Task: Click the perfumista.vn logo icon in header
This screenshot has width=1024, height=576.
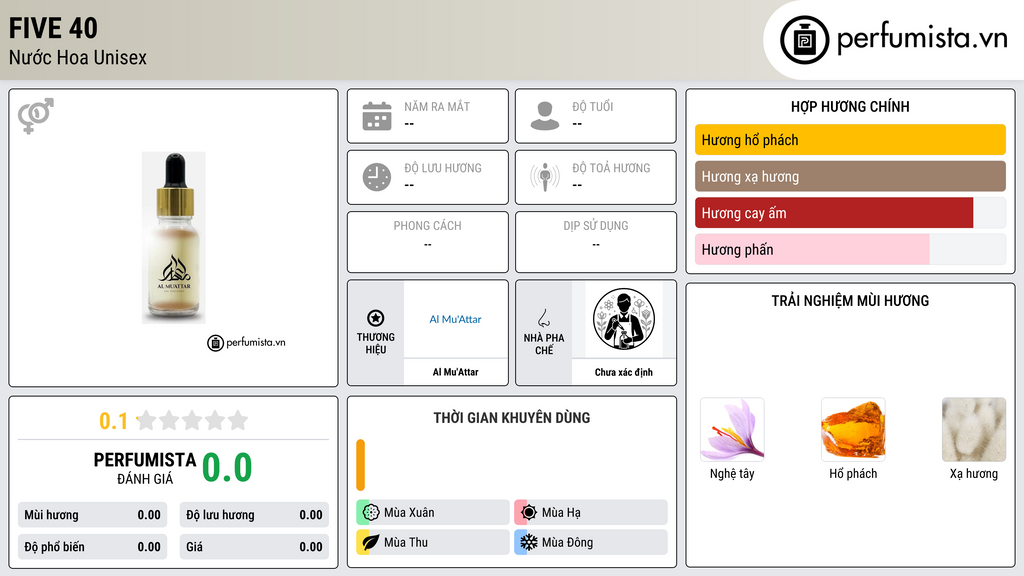Action: pyautogui.click(x=804, y=40)
